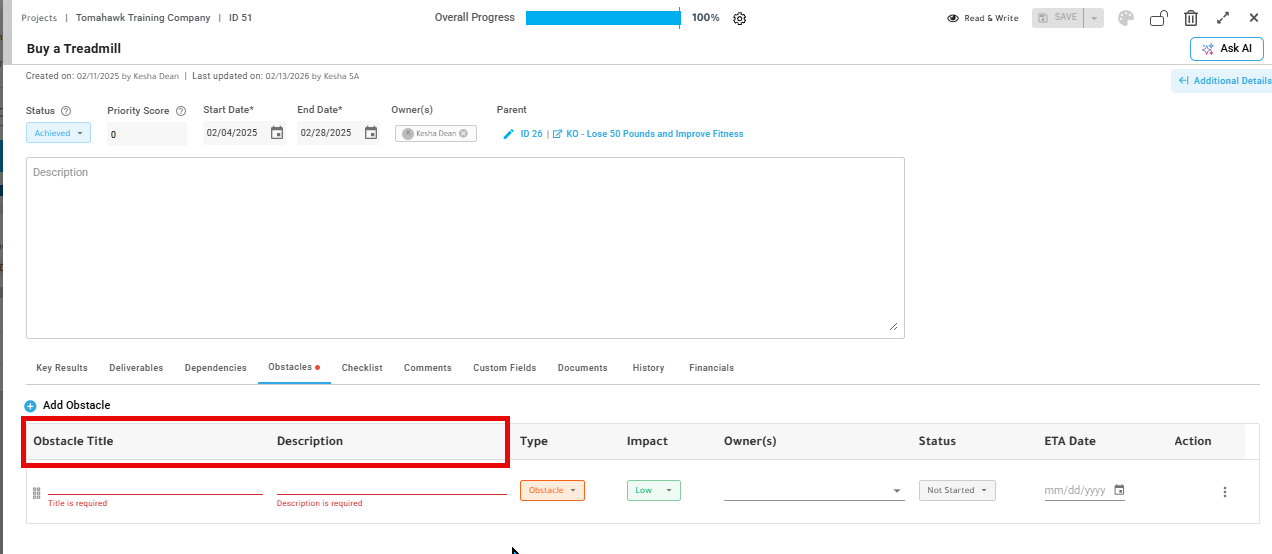
Task: Remove owner Kesha Dean with the x
Action: pos(463,133)
